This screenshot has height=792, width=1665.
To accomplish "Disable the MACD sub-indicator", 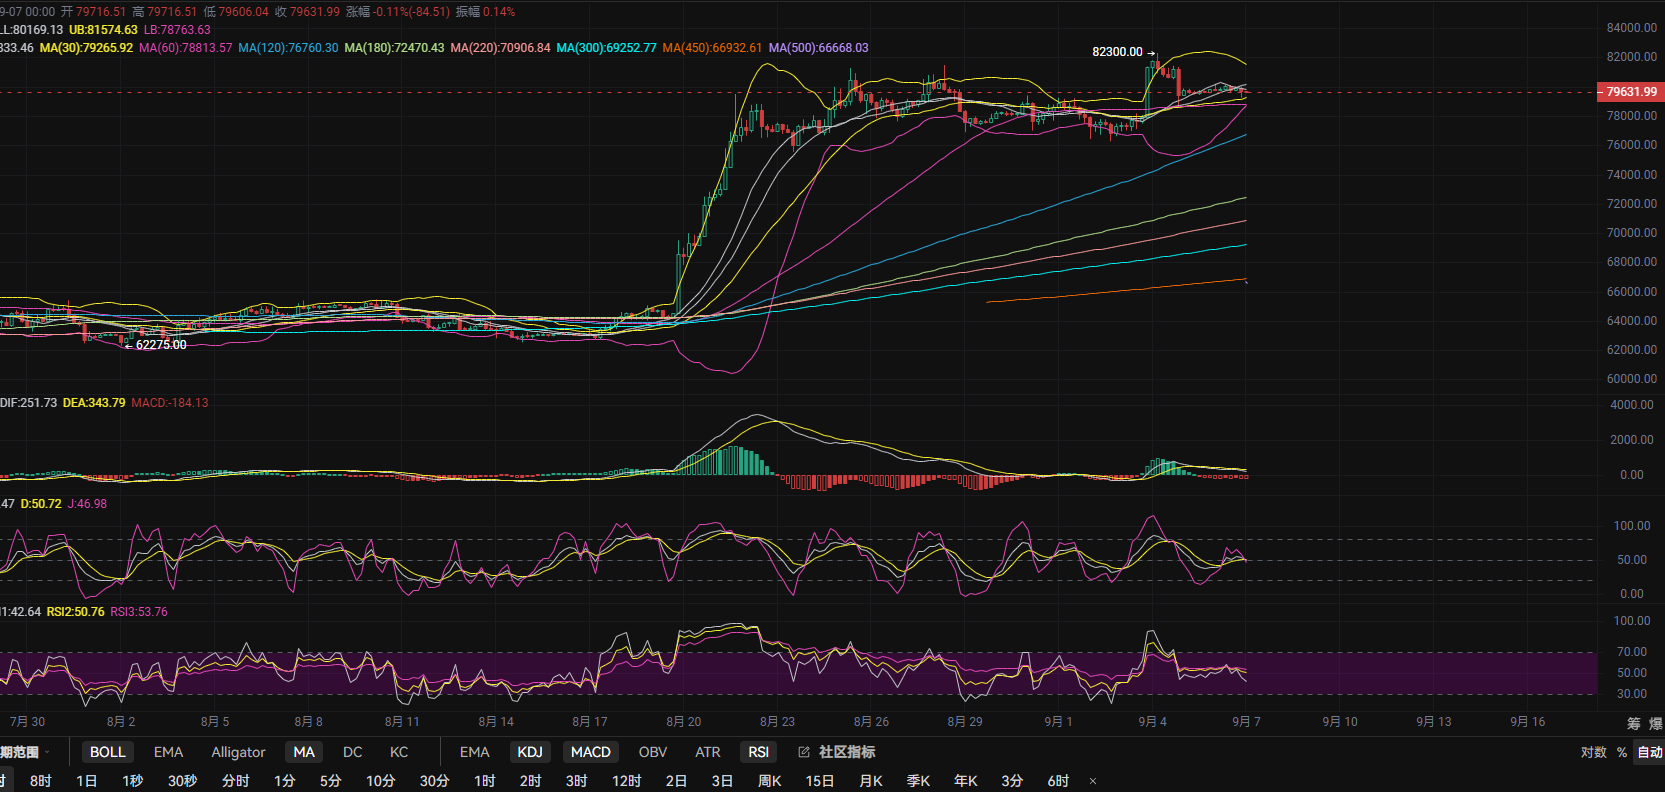I will [x=590, y=752].
